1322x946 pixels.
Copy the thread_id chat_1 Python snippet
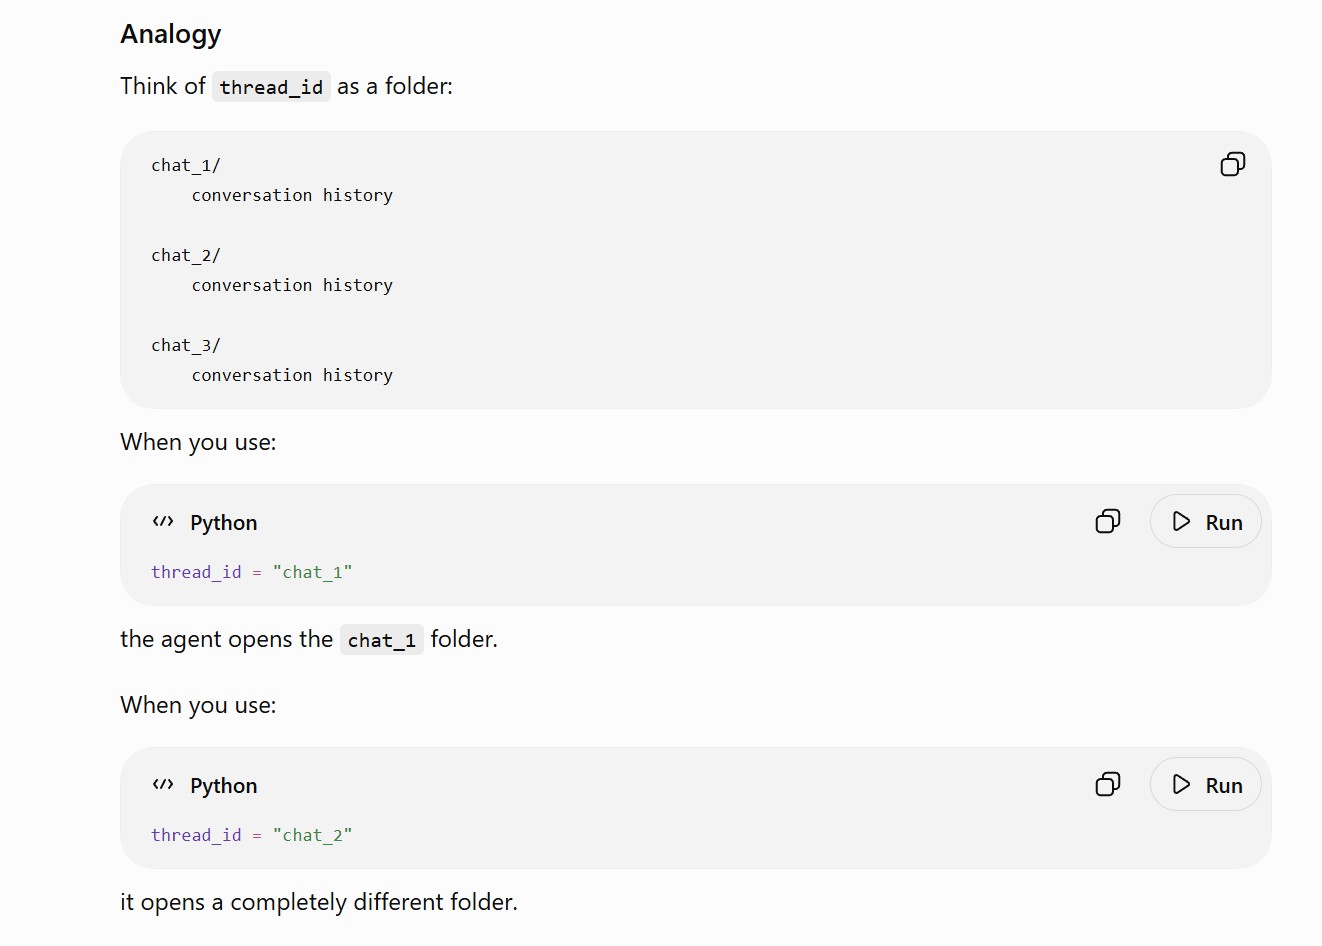(x=1108, y=521)
